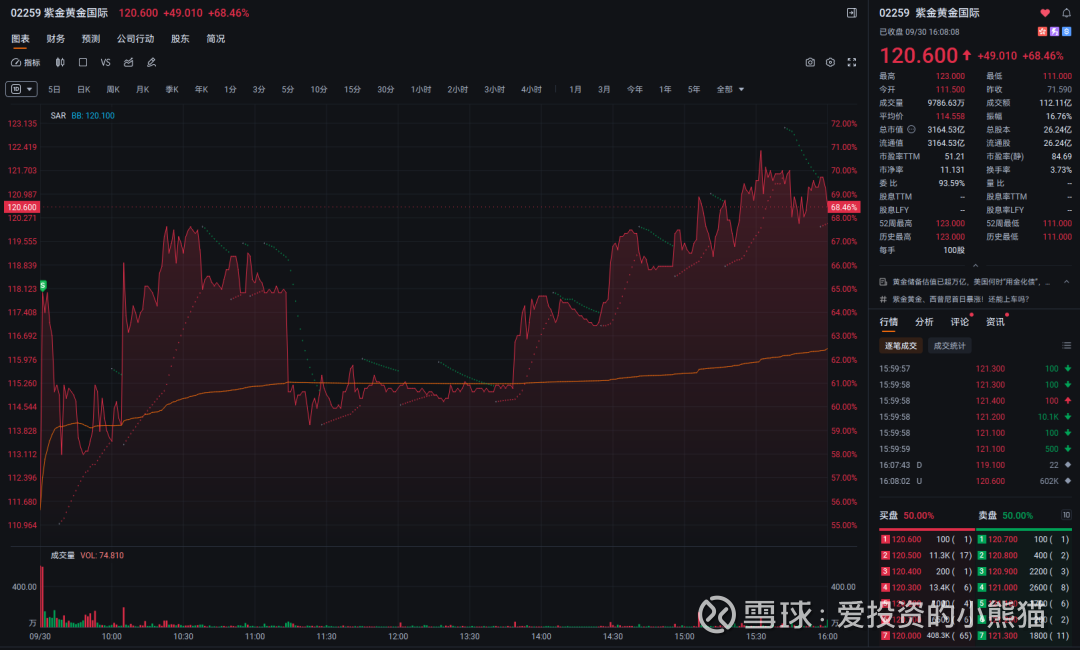Switch to the 评论 tab in side panel
1080x650 pixels.
click(x=959, y=322)
